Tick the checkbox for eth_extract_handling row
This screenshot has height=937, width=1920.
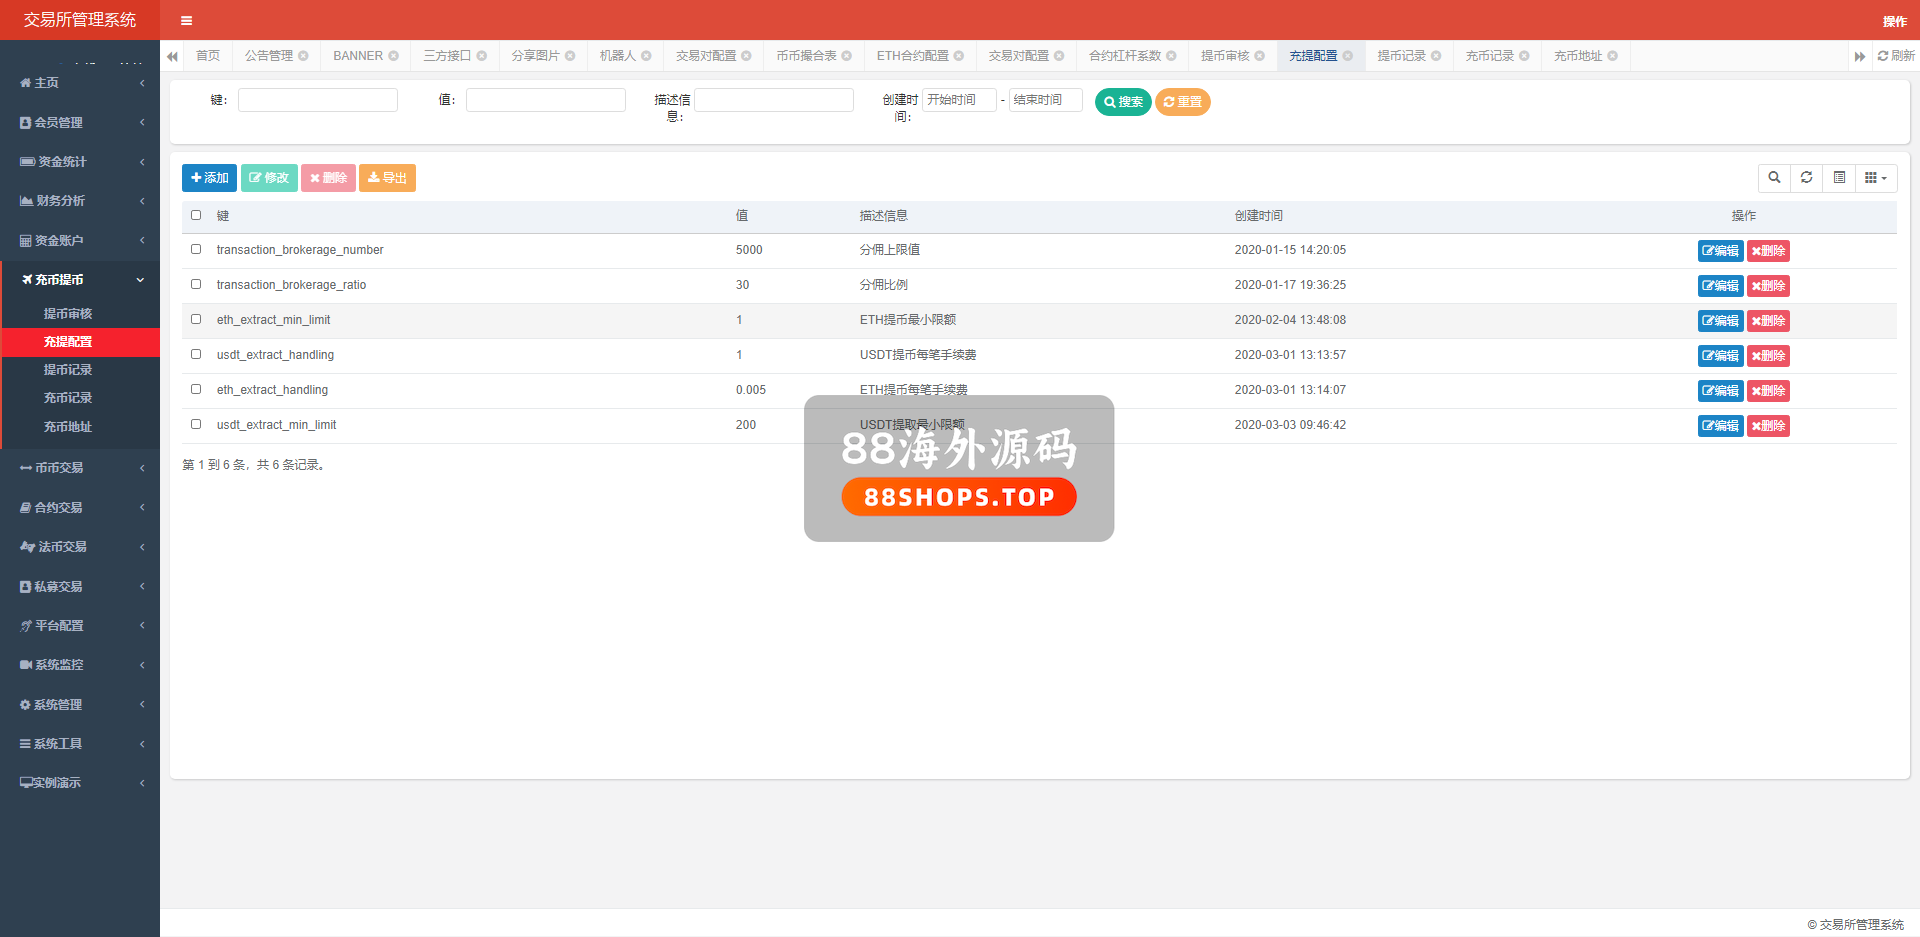click(x=196, y=389)
